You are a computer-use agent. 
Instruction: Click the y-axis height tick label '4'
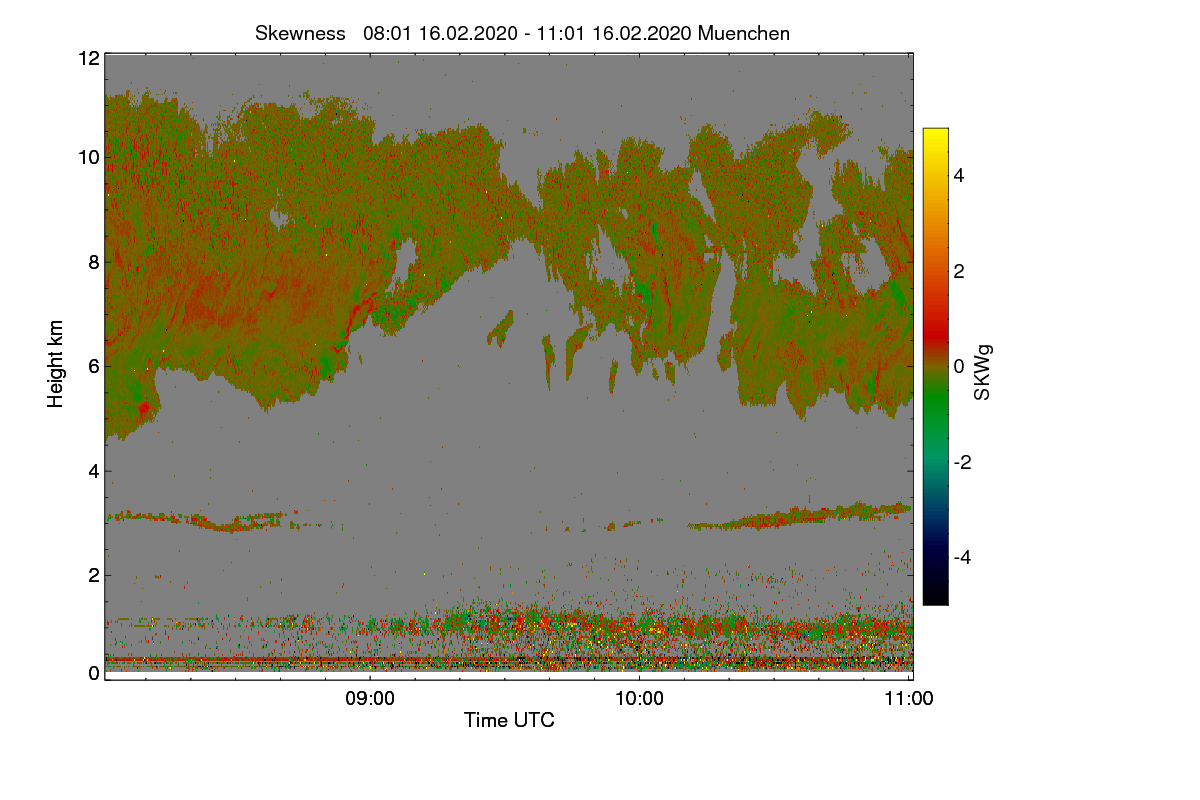[93, 471]
